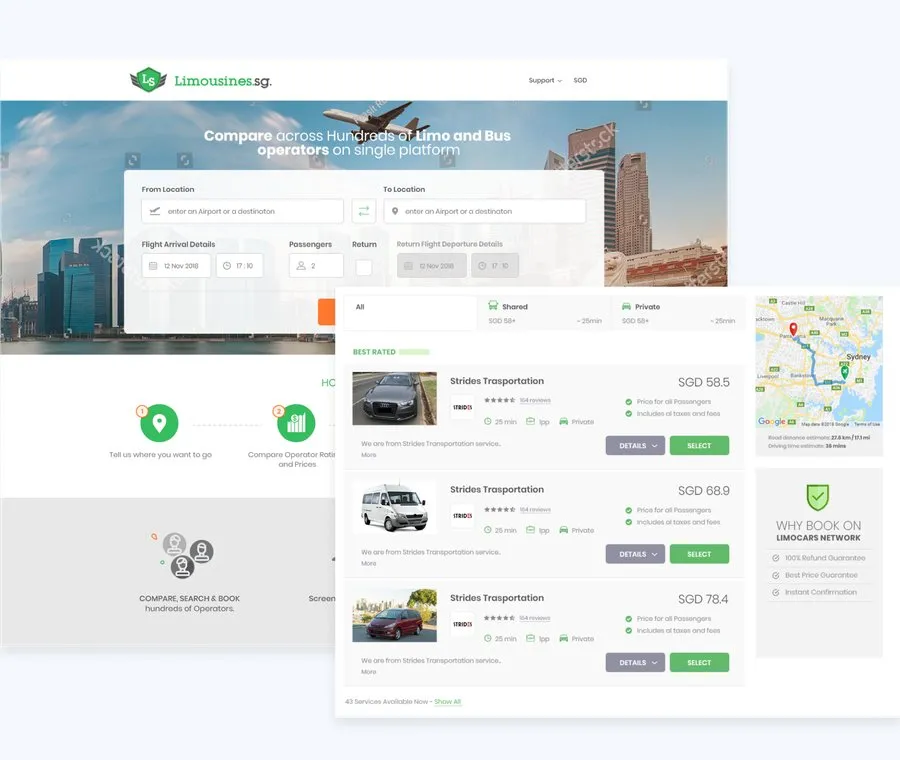Select the Shared results tab

(544, 313)
